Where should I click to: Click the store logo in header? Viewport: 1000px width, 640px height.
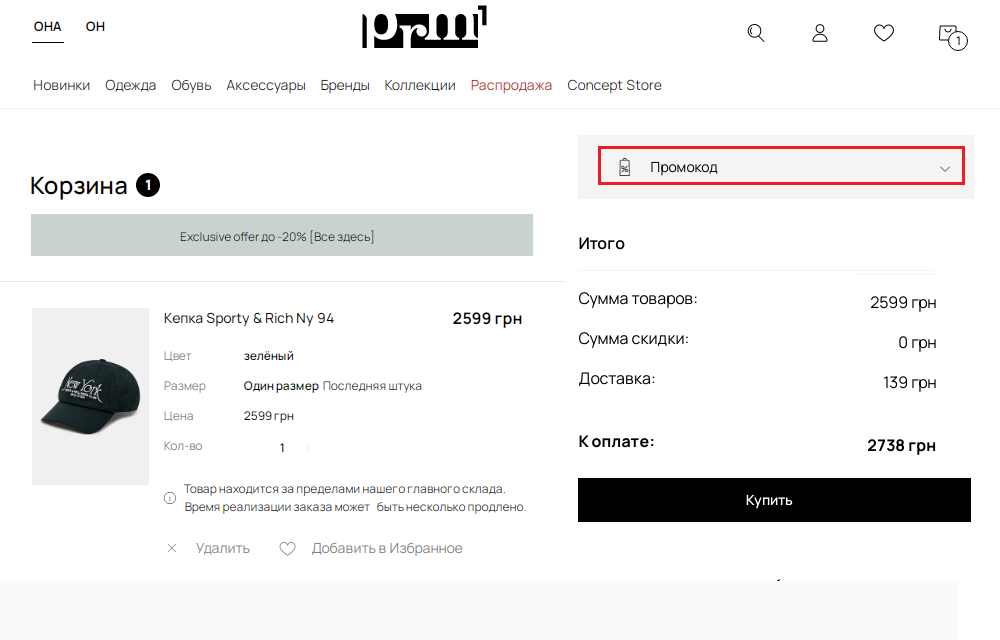click(x=424, y=28)
